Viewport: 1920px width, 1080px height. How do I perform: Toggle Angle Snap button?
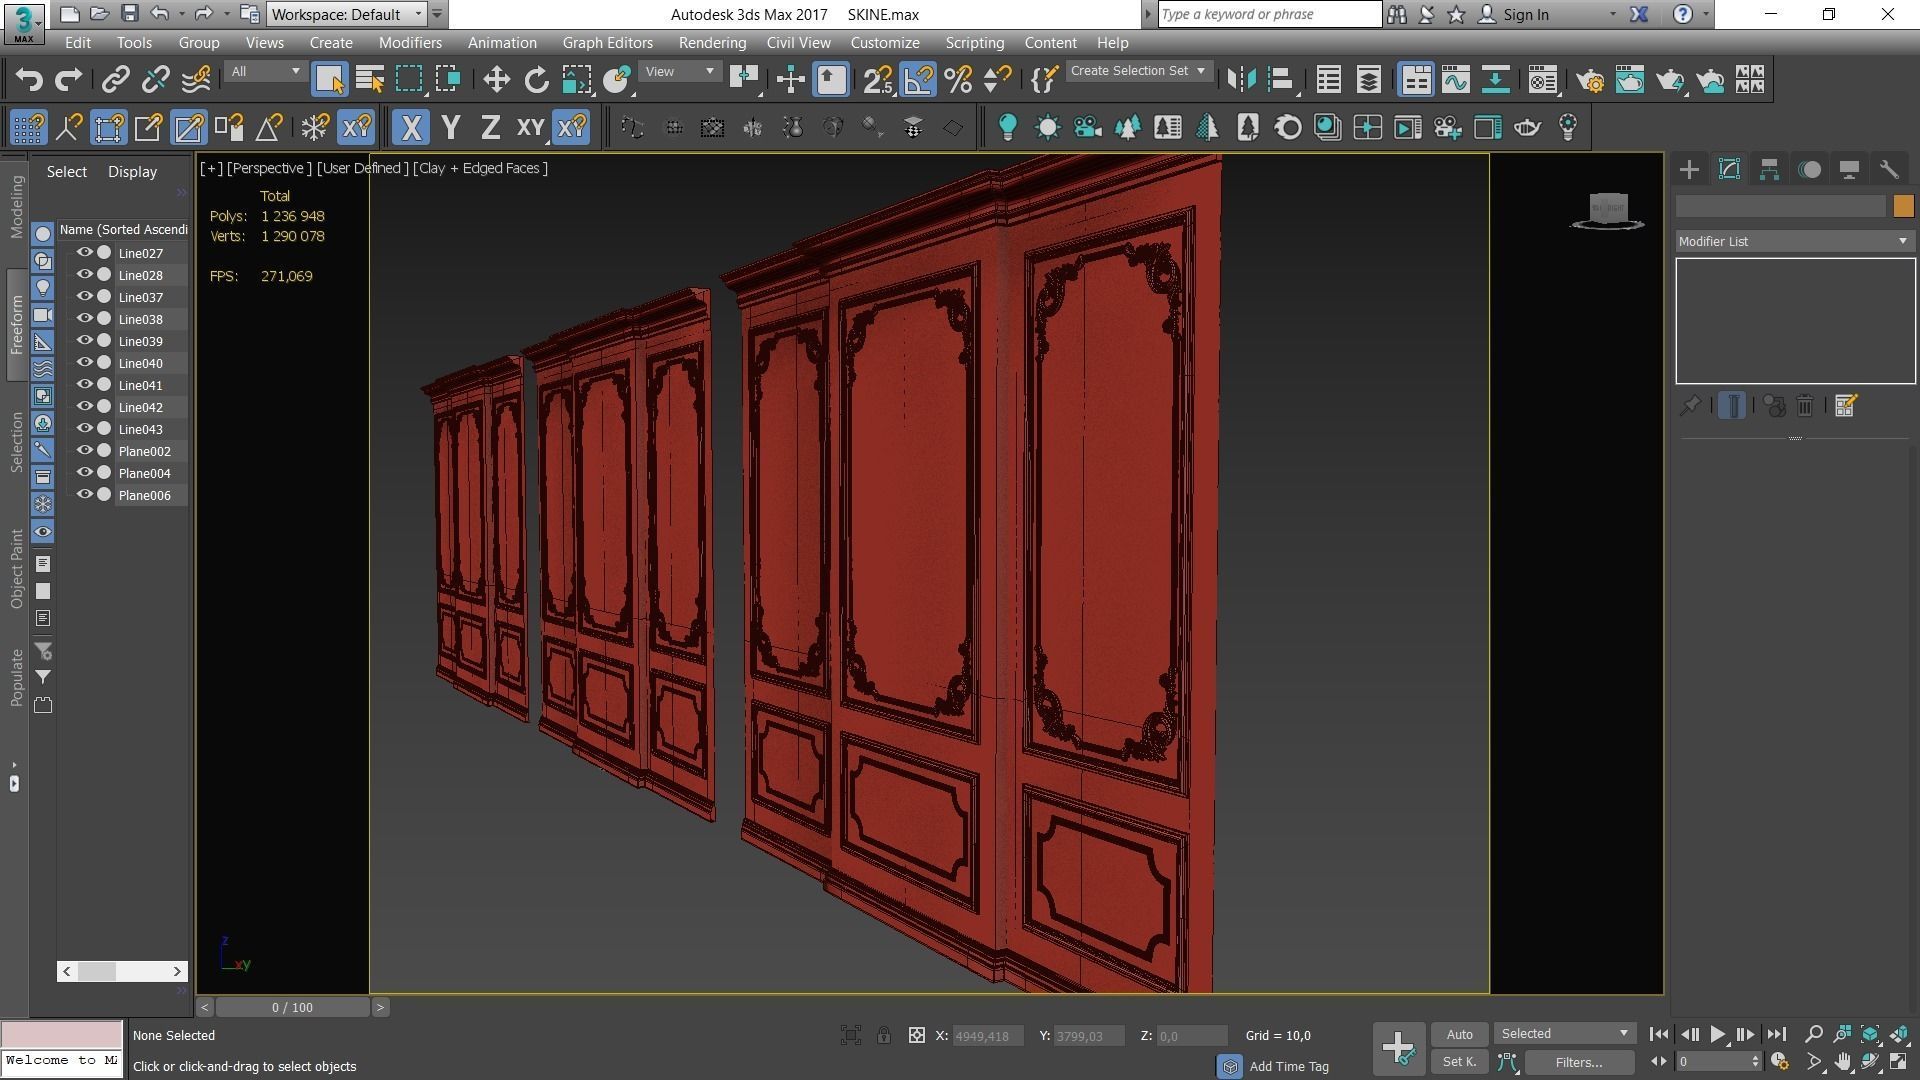[918, 79]
